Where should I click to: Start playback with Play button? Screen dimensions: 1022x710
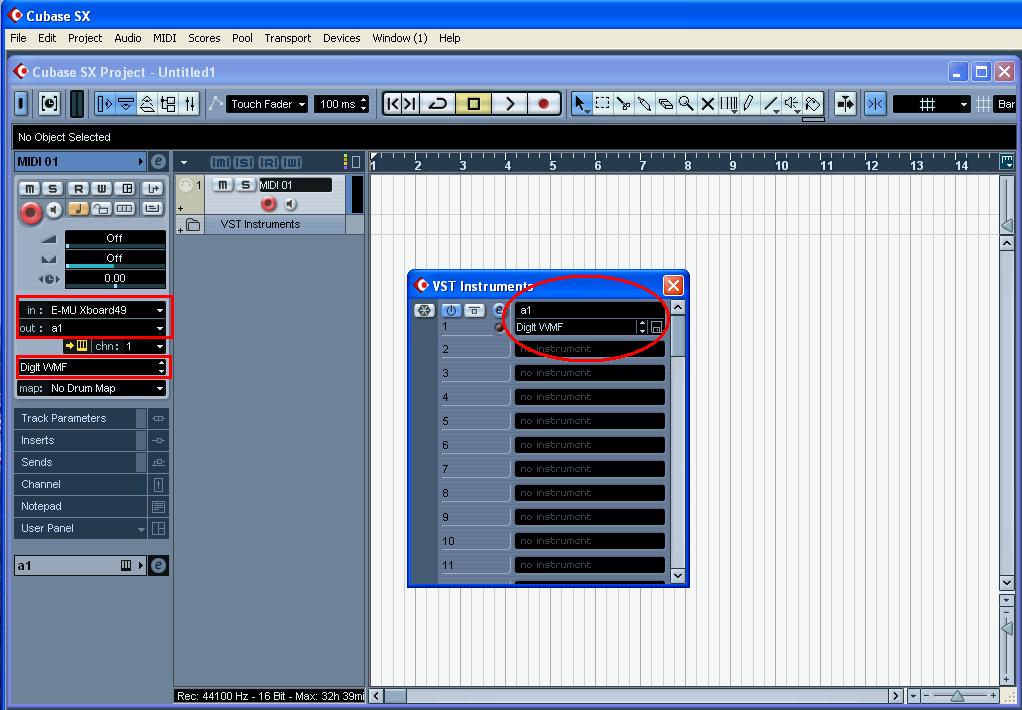point(510,104)
